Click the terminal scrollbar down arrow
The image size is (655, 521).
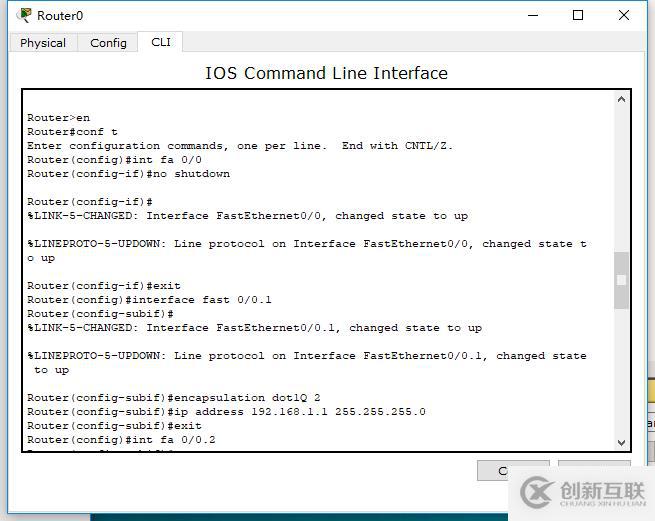(x=621, y=443)
